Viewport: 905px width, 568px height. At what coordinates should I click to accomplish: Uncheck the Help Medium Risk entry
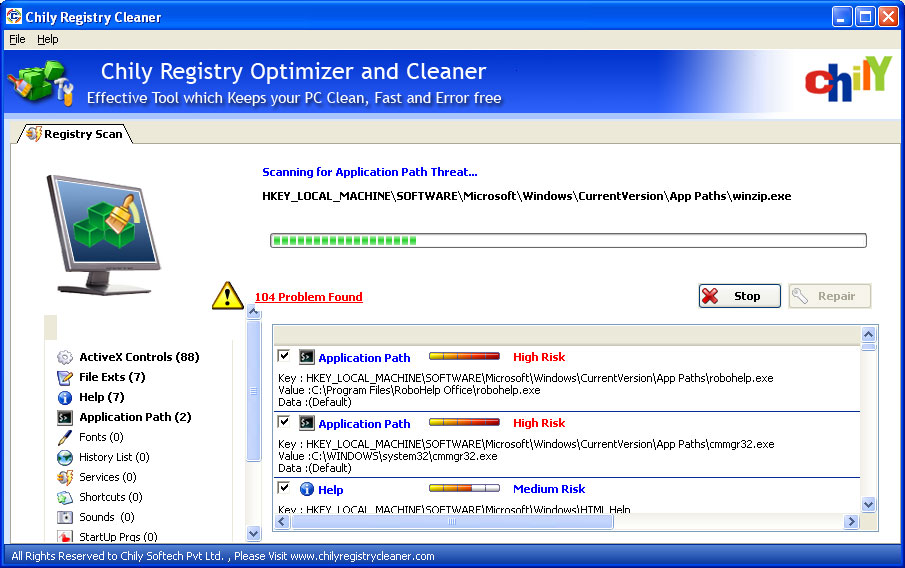pyautogui.click(x=283, y=488)
